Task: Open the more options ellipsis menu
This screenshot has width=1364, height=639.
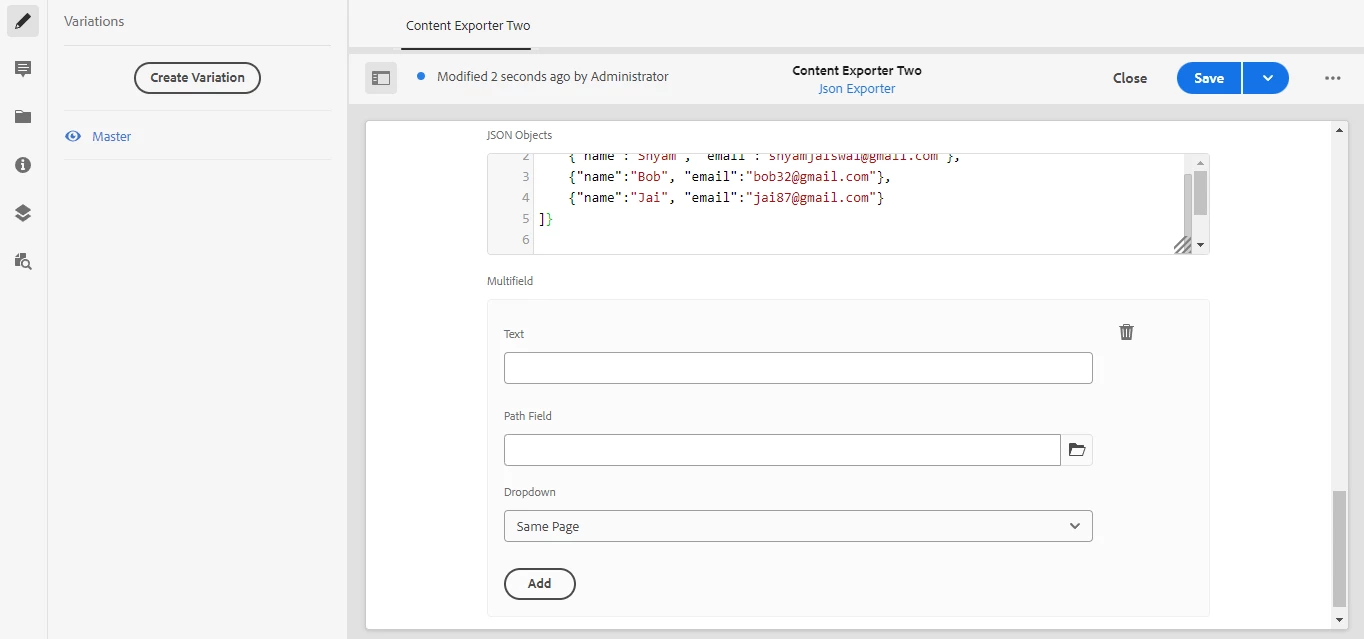Action: 1332,78
